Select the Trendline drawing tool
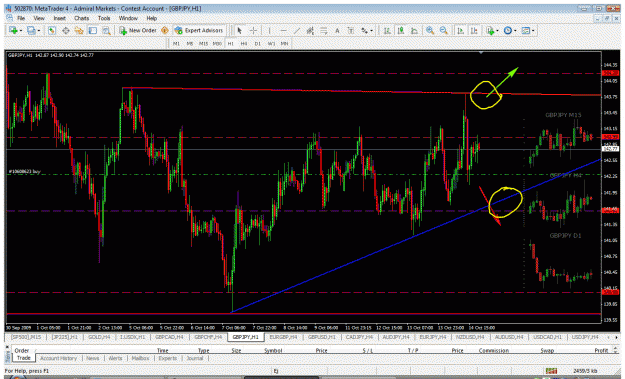625x379 pixels. coord(297,30)
